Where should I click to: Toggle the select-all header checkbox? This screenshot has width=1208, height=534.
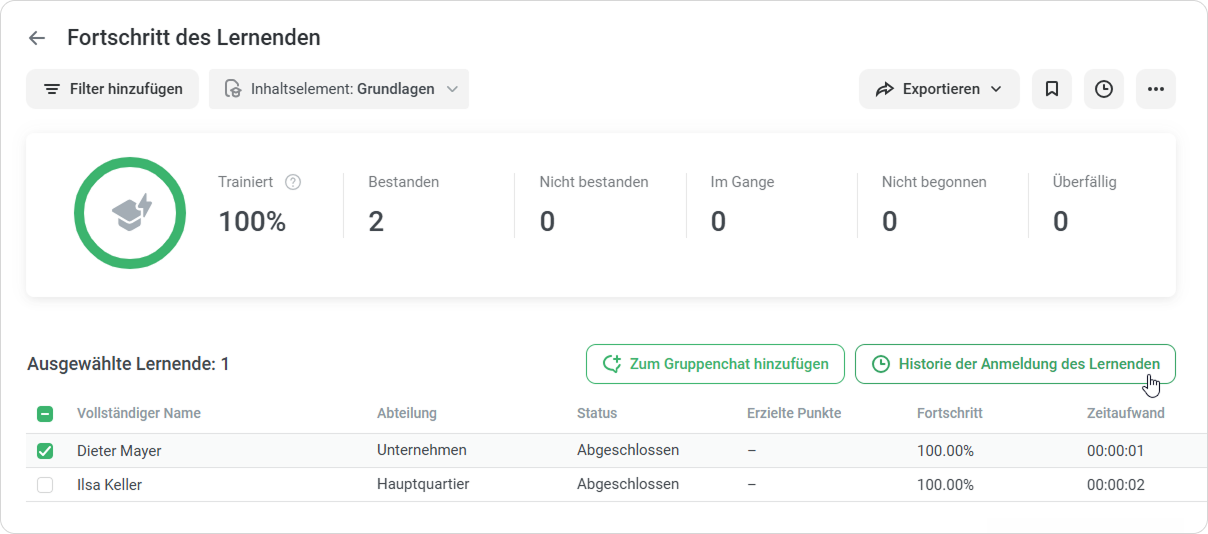[45, 413]
